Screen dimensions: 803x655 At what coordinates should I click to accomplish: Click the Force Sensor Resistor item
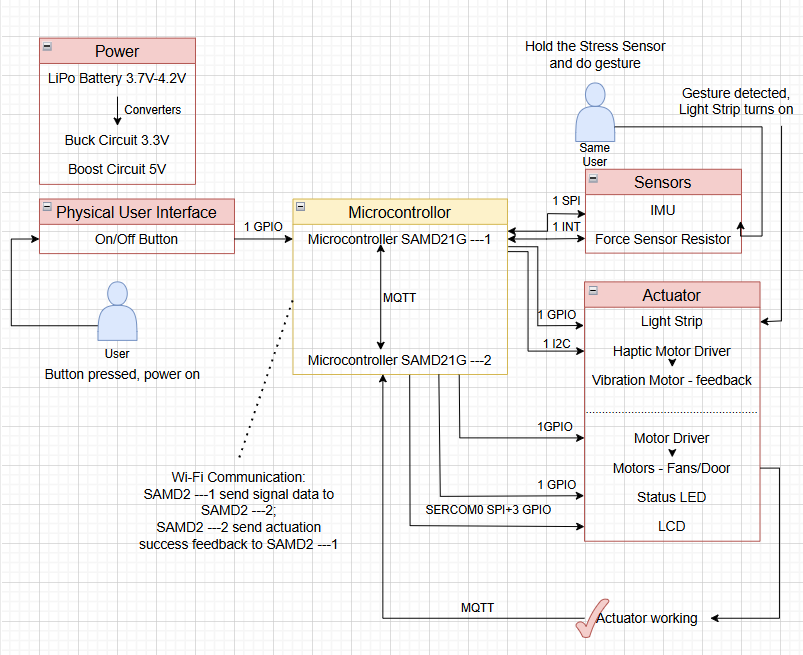click(x=662, y=239)
